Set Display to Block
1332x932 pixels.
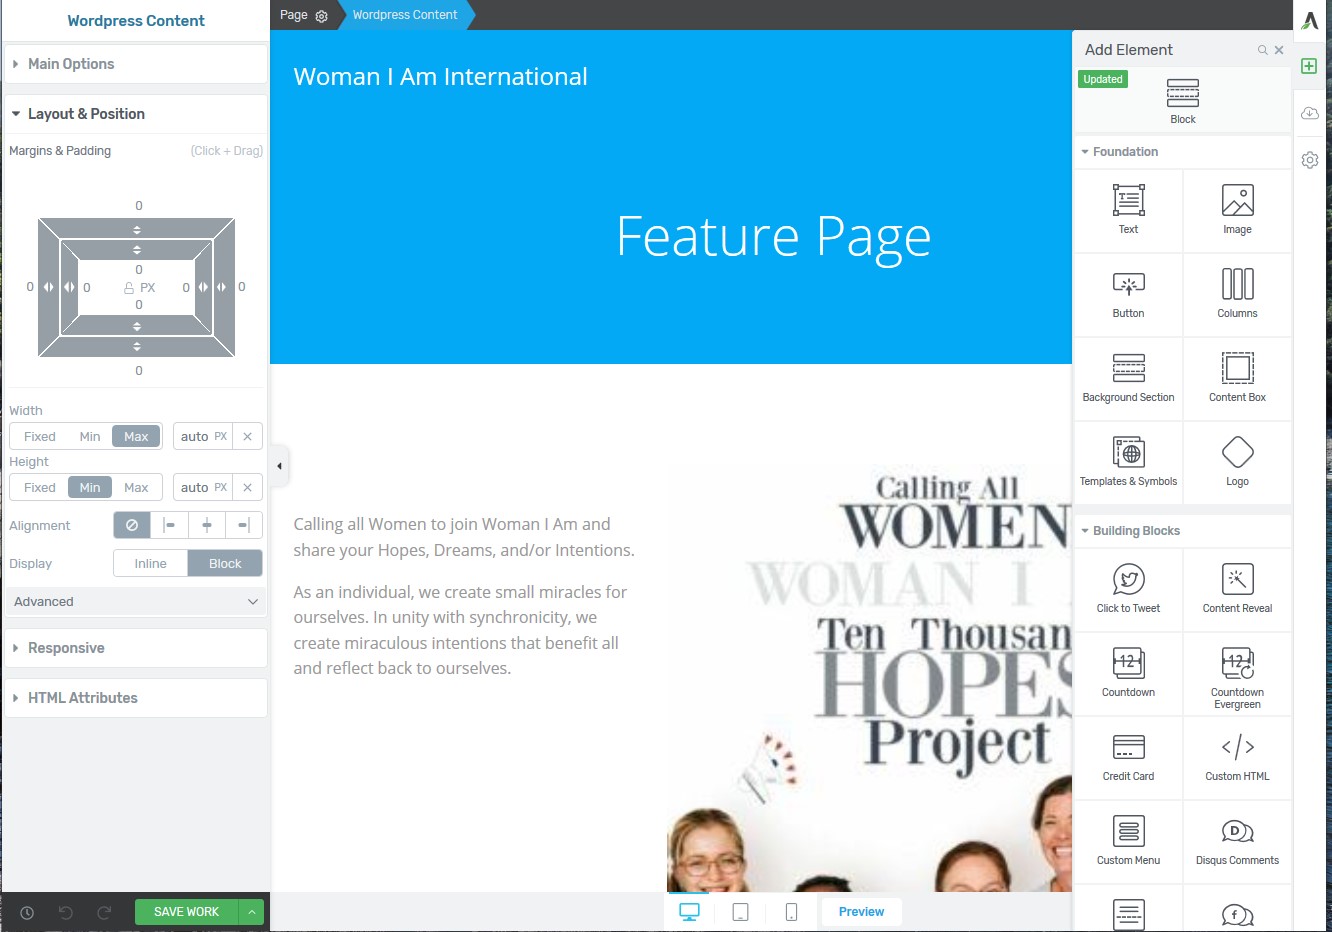225,564
